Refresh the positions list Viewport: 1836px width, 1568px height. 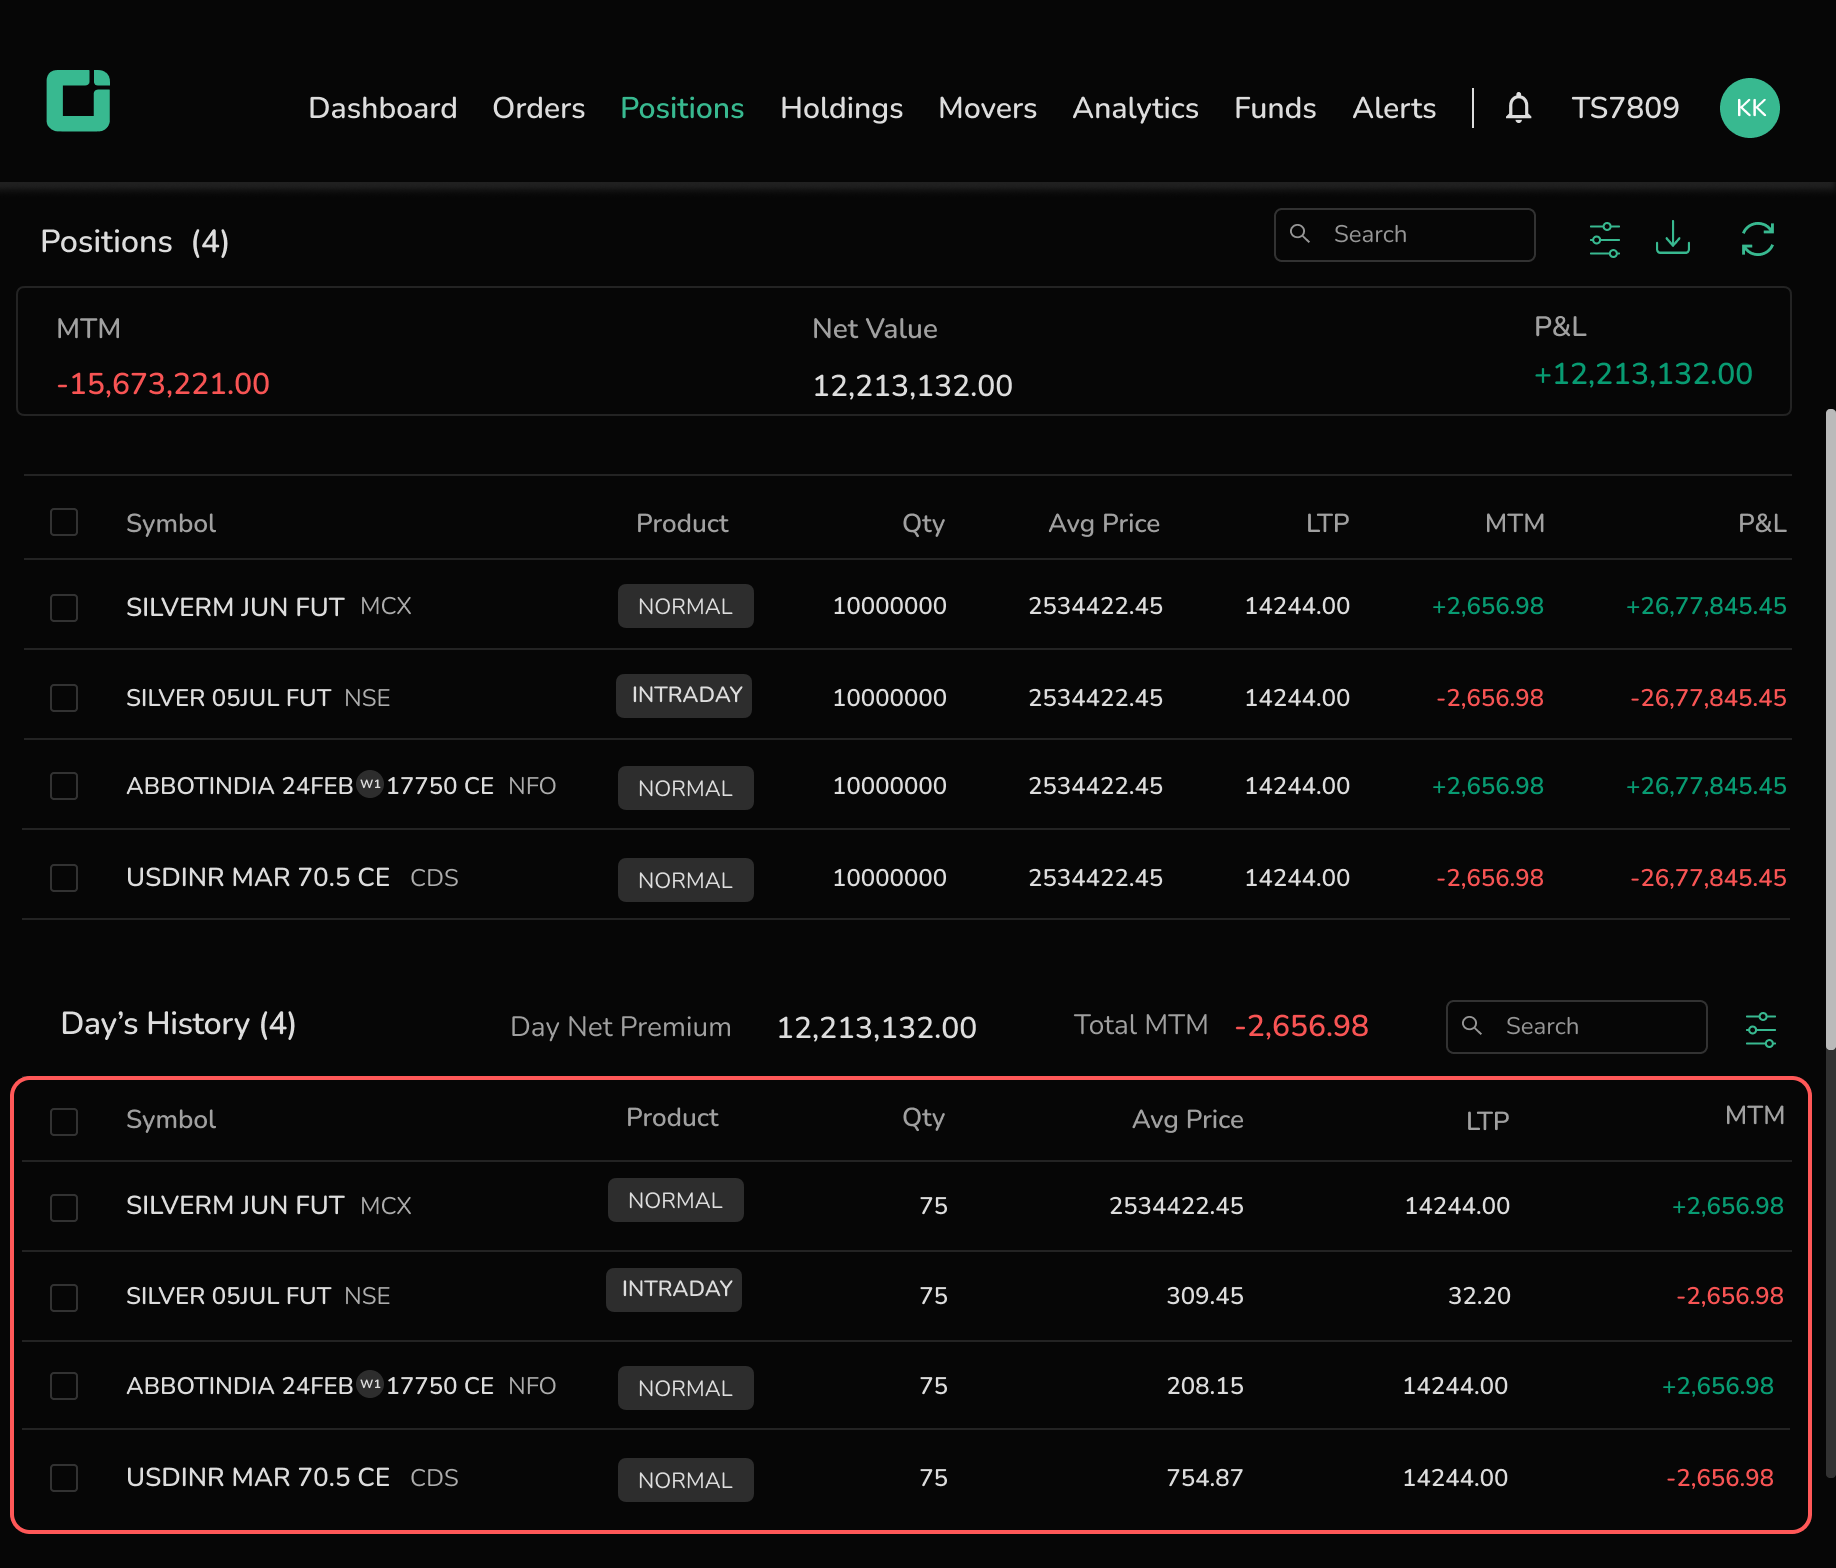click(1757, 240)
